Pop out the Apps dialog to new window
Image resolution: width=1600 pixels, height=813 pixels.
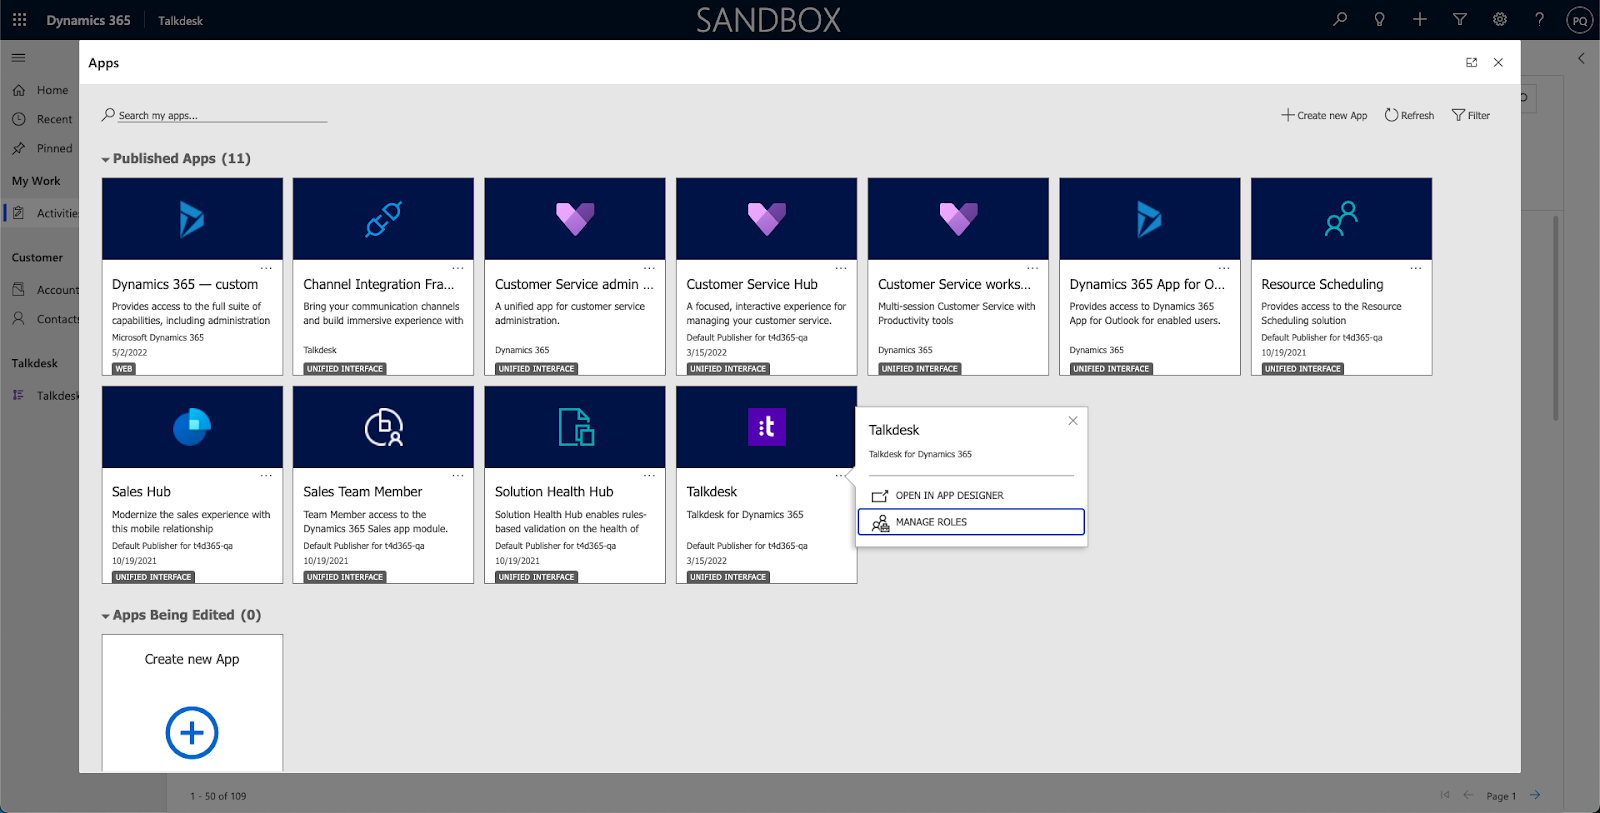[1472, 62]
